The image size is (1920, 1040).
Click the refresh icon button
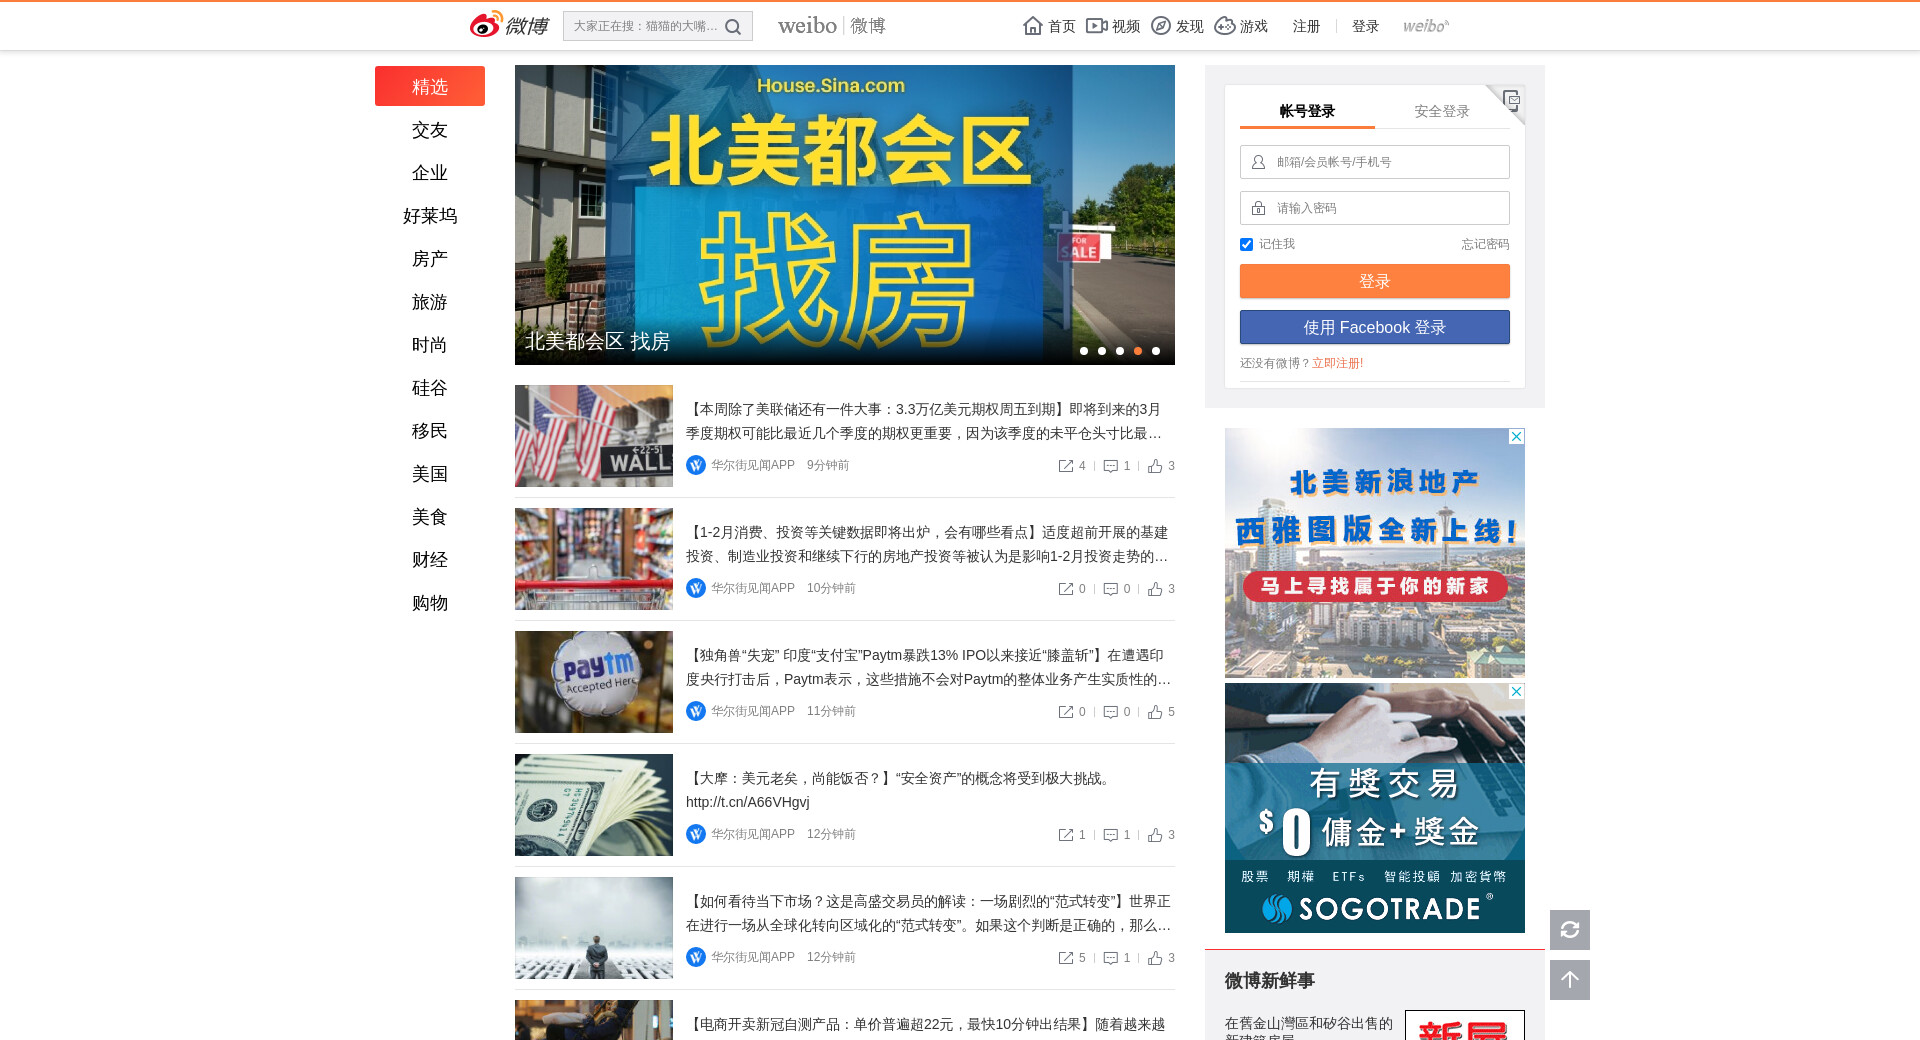click(1570, 930)
